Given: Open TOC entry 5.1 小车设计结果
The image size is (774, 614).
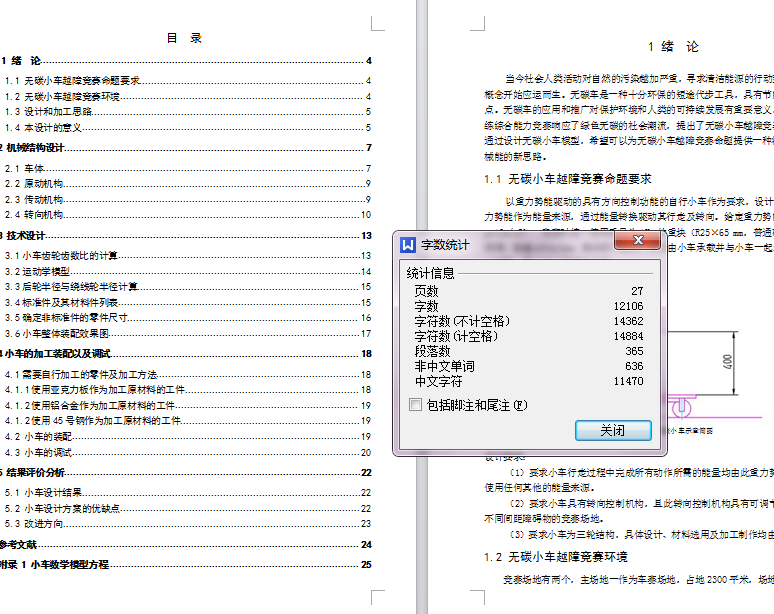Looking at the screenshot, I should 188,493.
